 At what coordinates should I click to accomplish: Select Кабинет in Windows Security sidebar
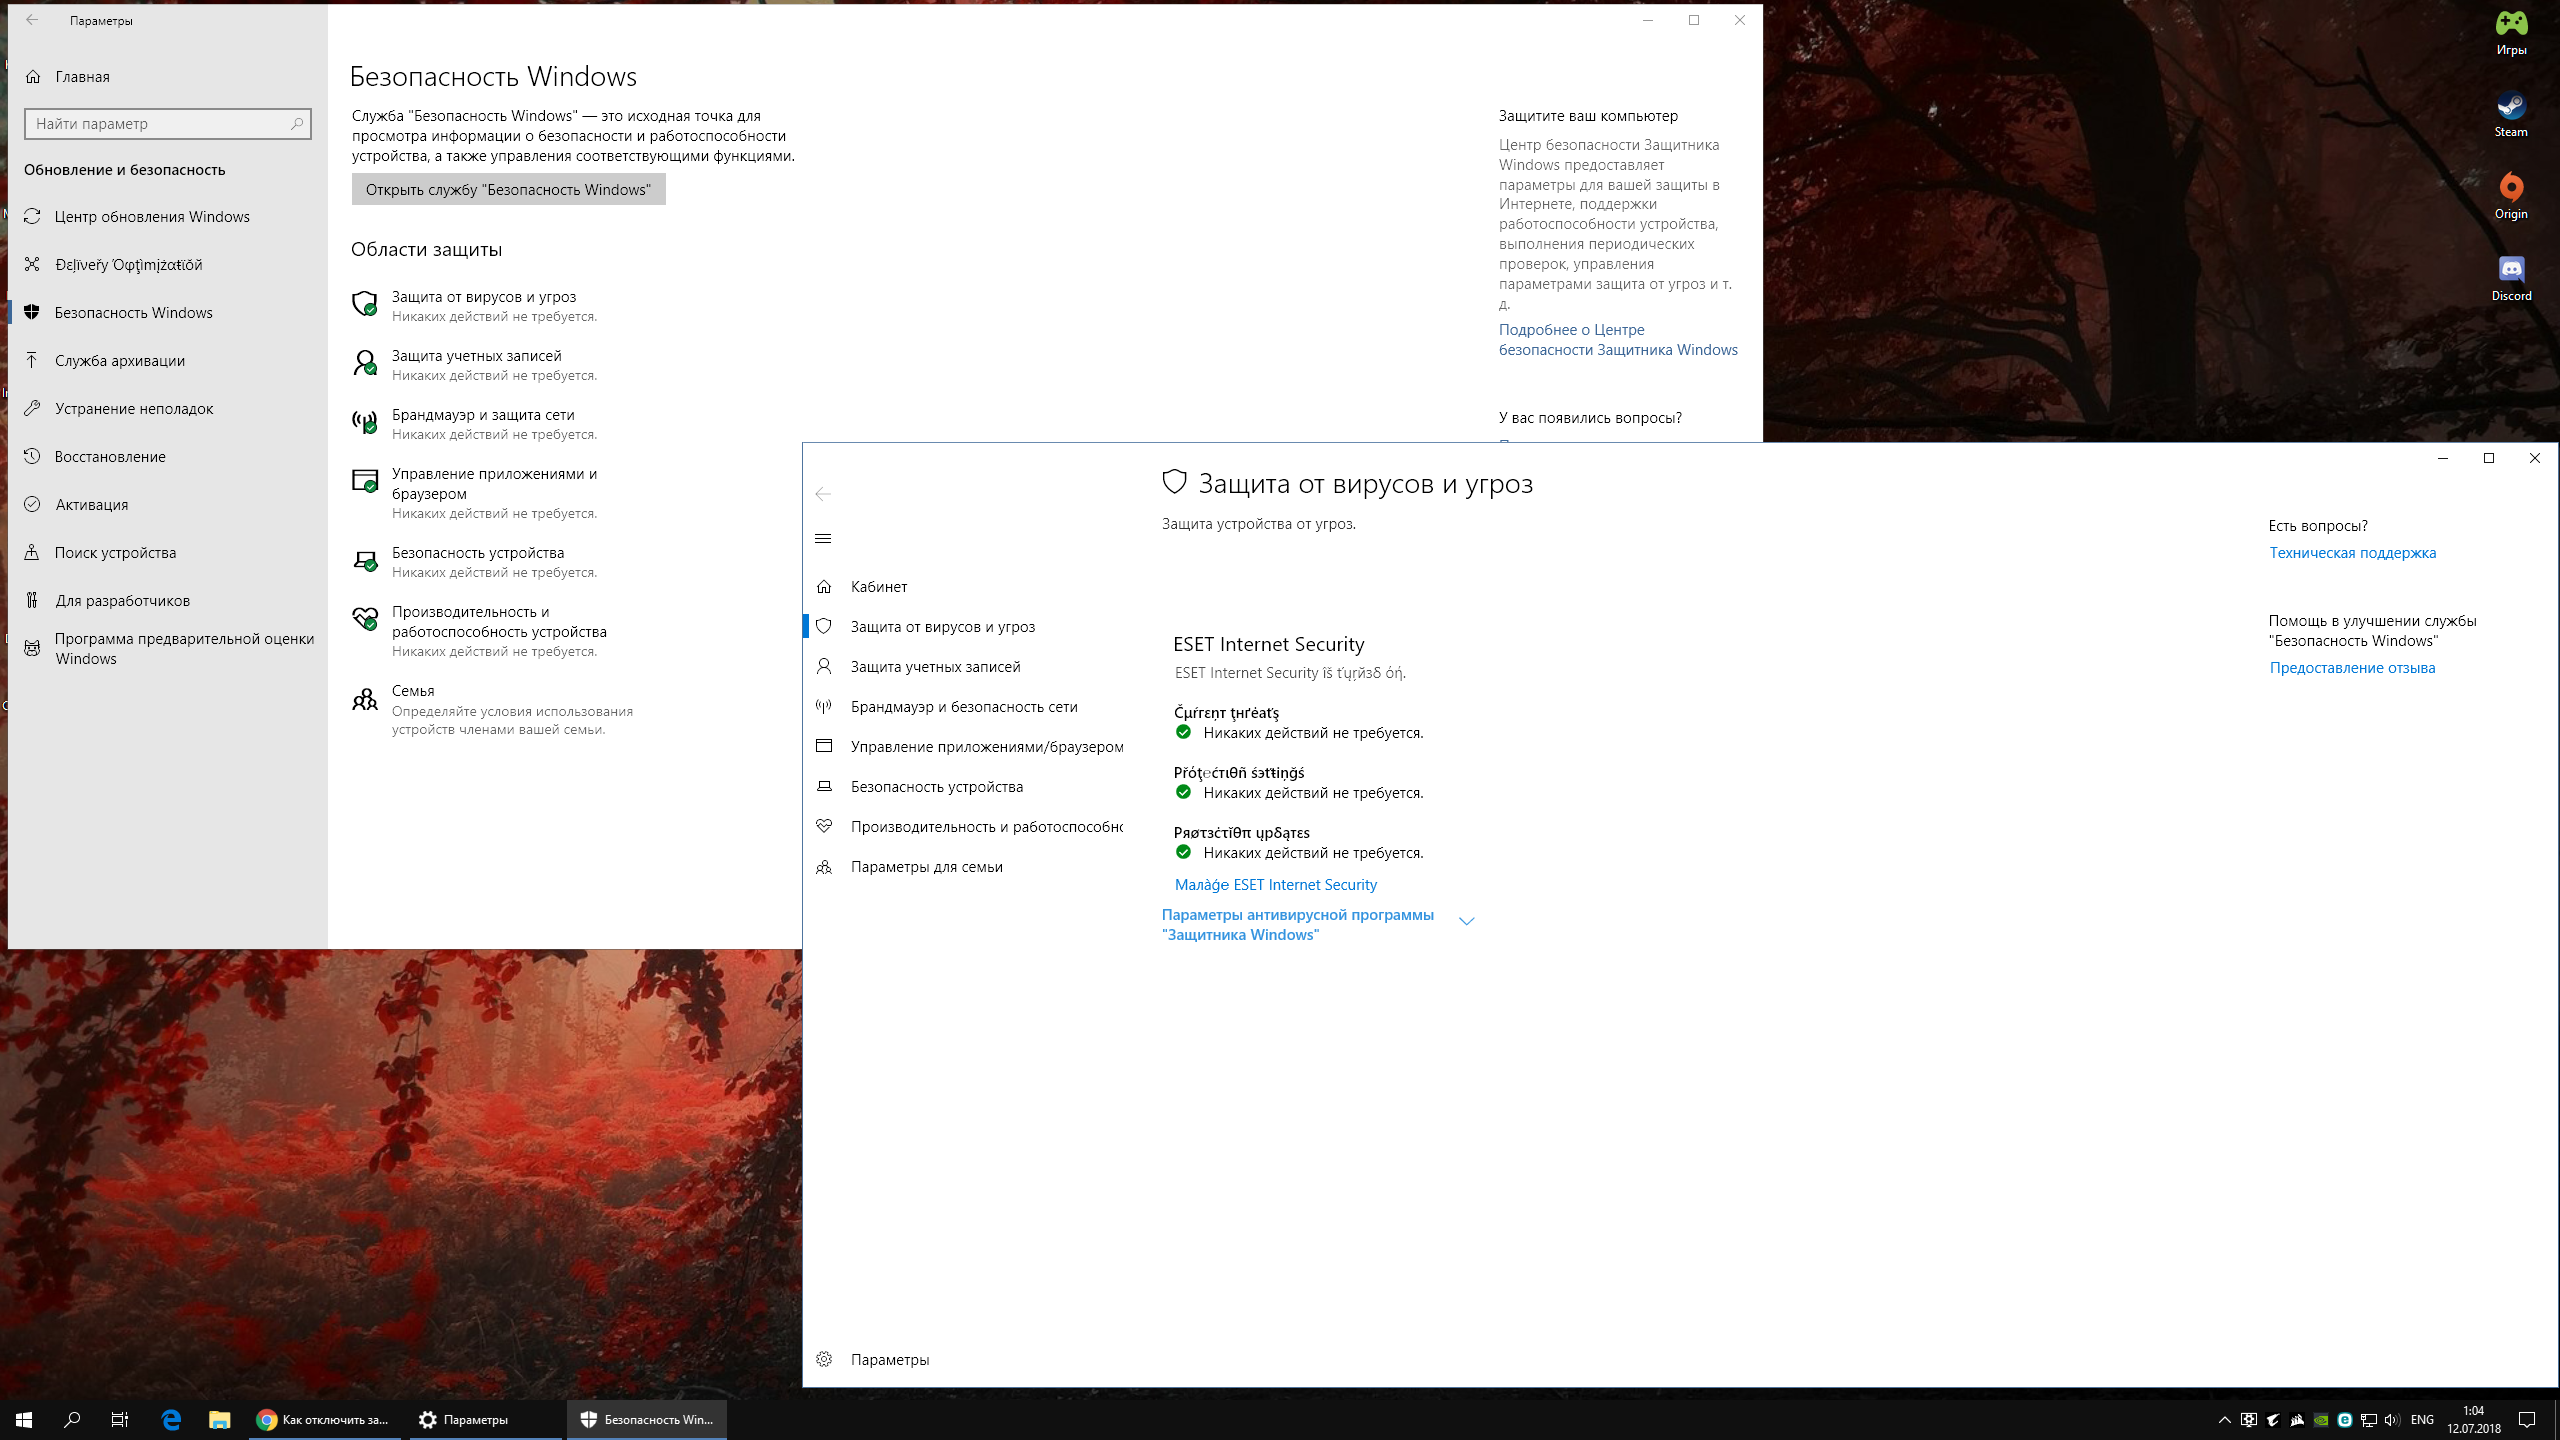coord(965,587)
